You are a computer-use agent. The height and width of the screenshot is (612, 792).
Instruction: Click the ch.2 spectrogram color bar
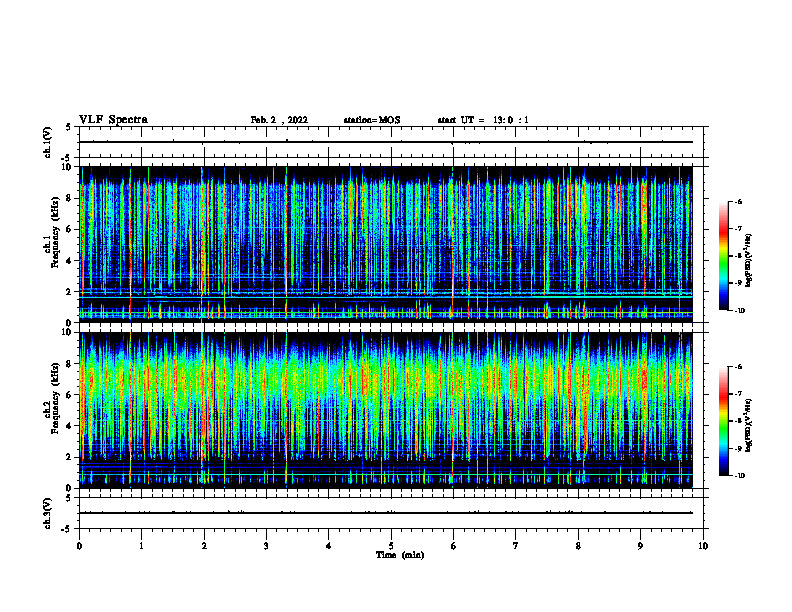(724, 421)
